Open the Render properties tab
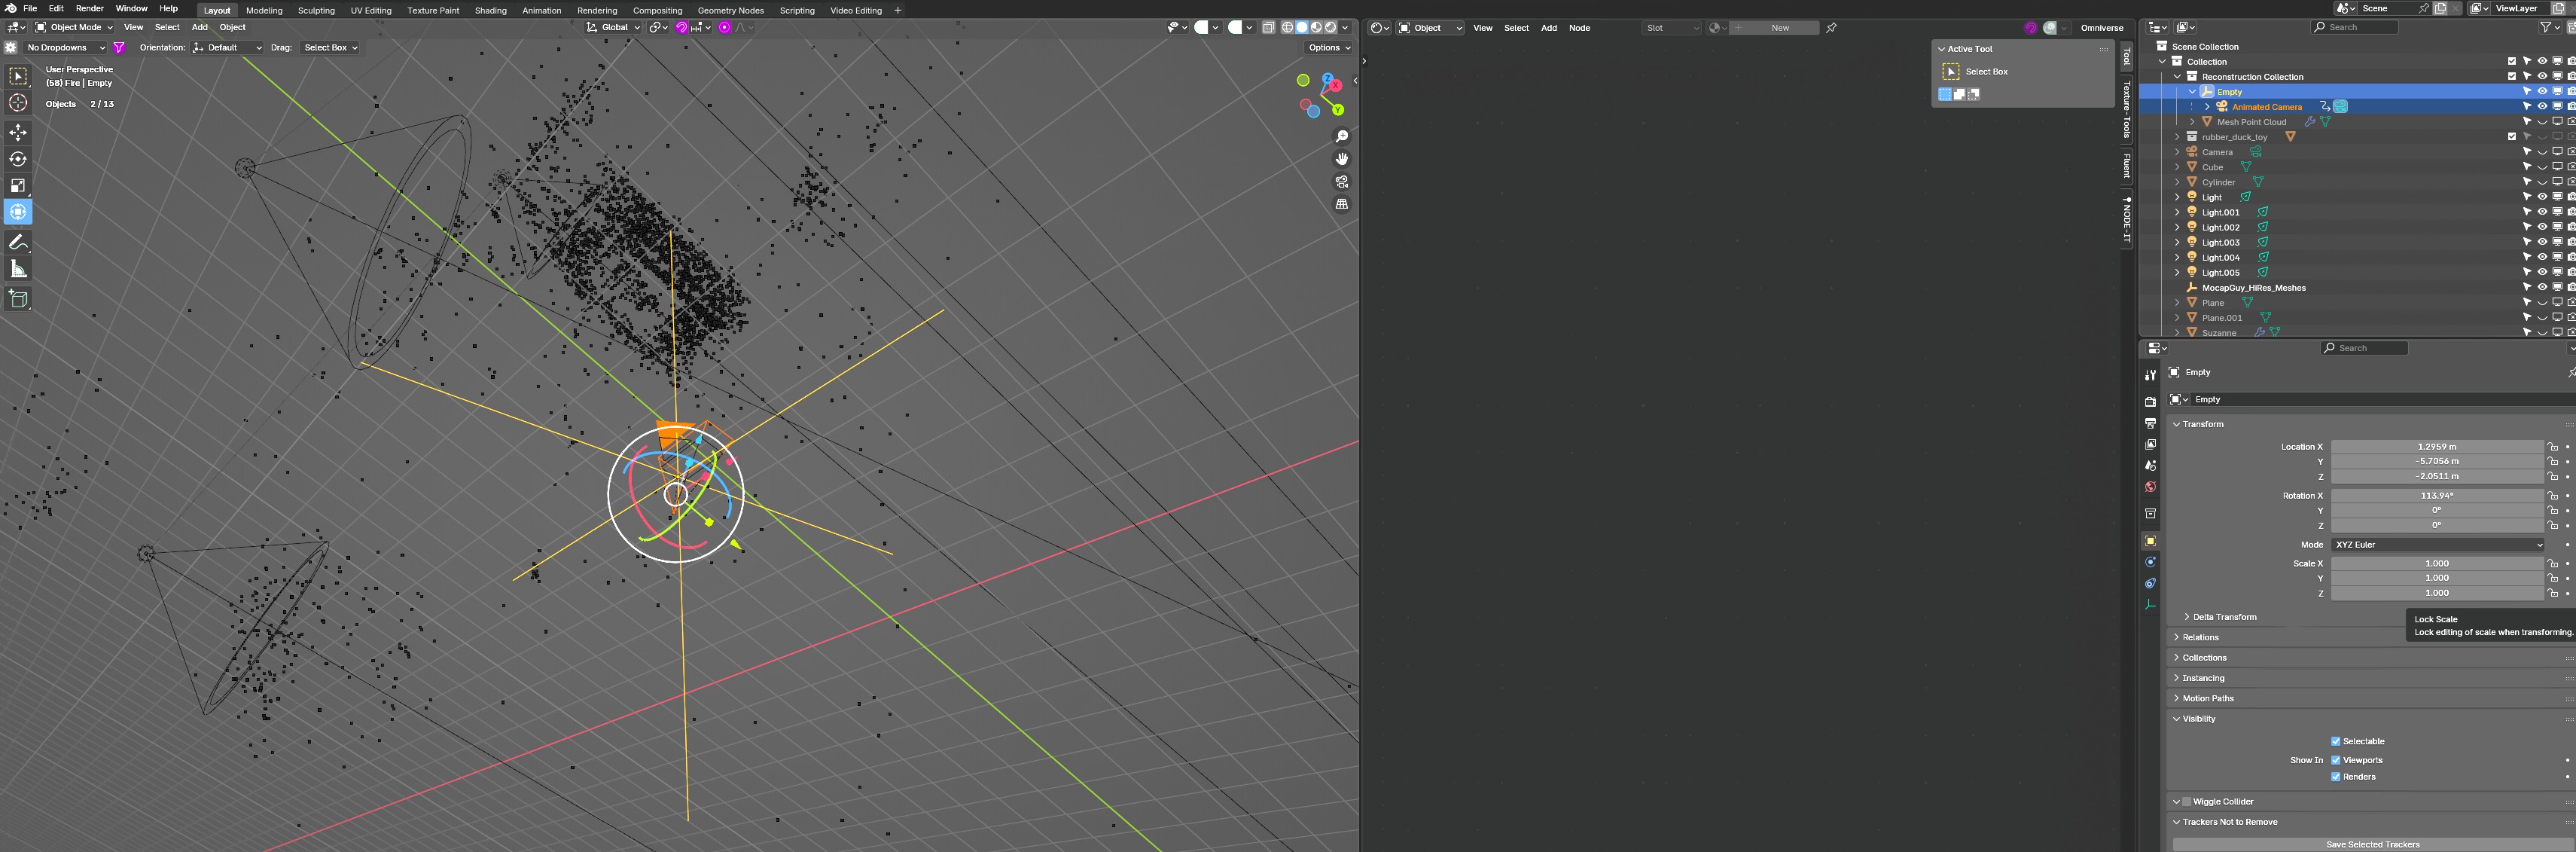Viewport: 2576px width, 852px height. point(2150,402)
